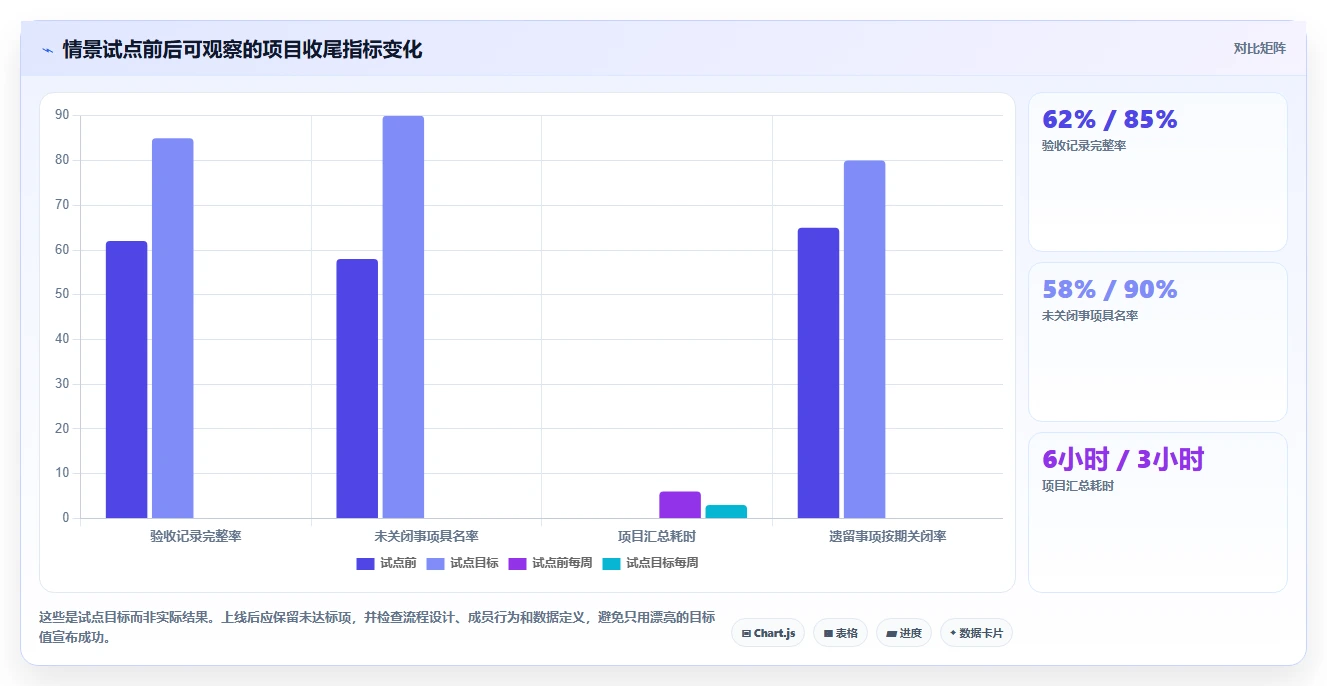Click the cyan 试点目标每周 legend swatch
The image size is (1327, 686).
tap(612, 563)
